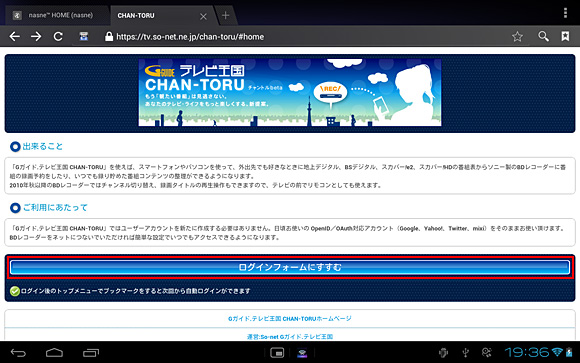
Task: Star this page as a favorite
Action: click(517, 36)
